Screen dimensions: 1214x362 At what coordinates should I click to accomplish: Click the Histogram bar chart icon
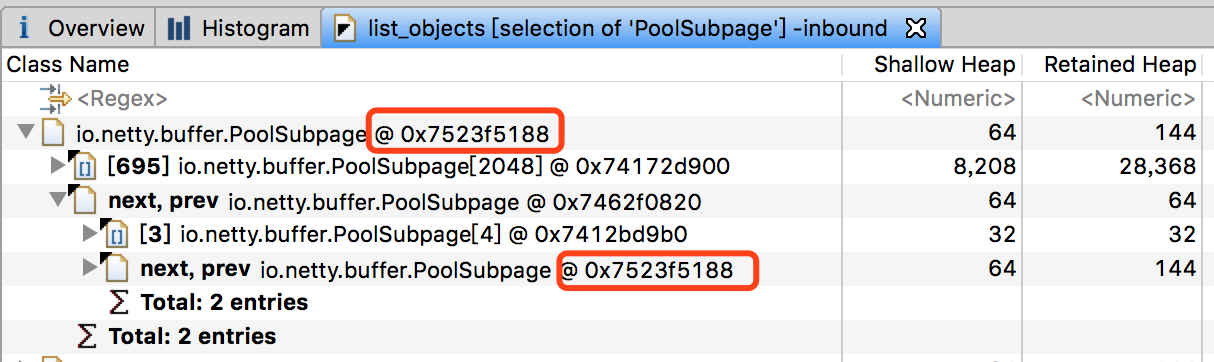(179, 27)
